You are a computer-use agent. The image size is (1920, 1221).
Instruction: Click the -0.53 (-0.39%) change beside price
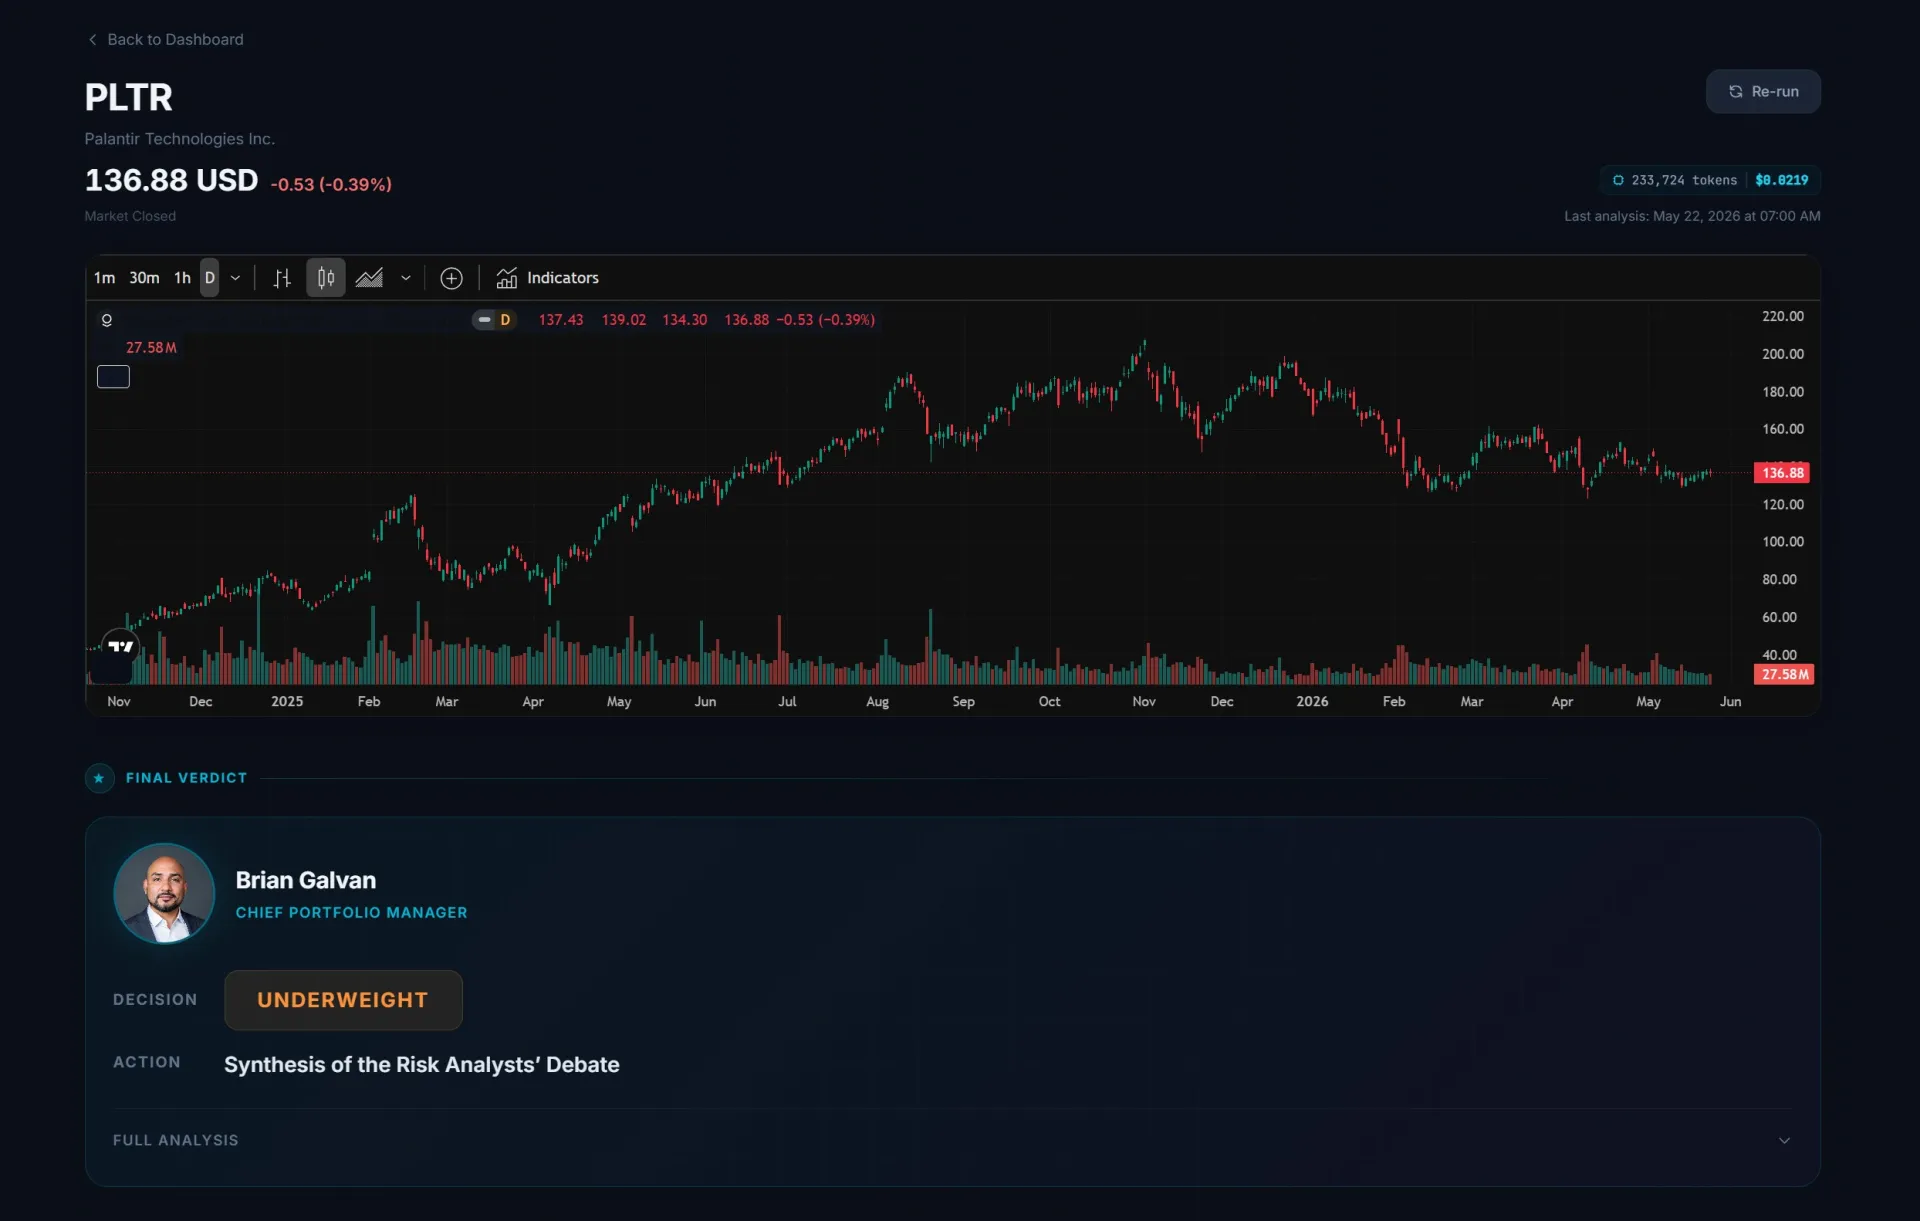point(331,184)
